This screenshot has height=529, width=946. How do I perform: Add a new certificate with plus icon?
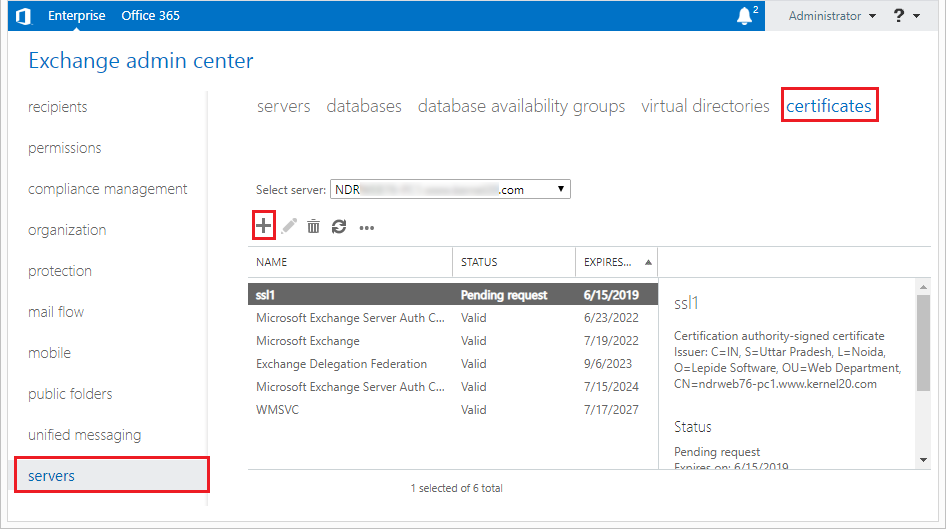[264, 226]
